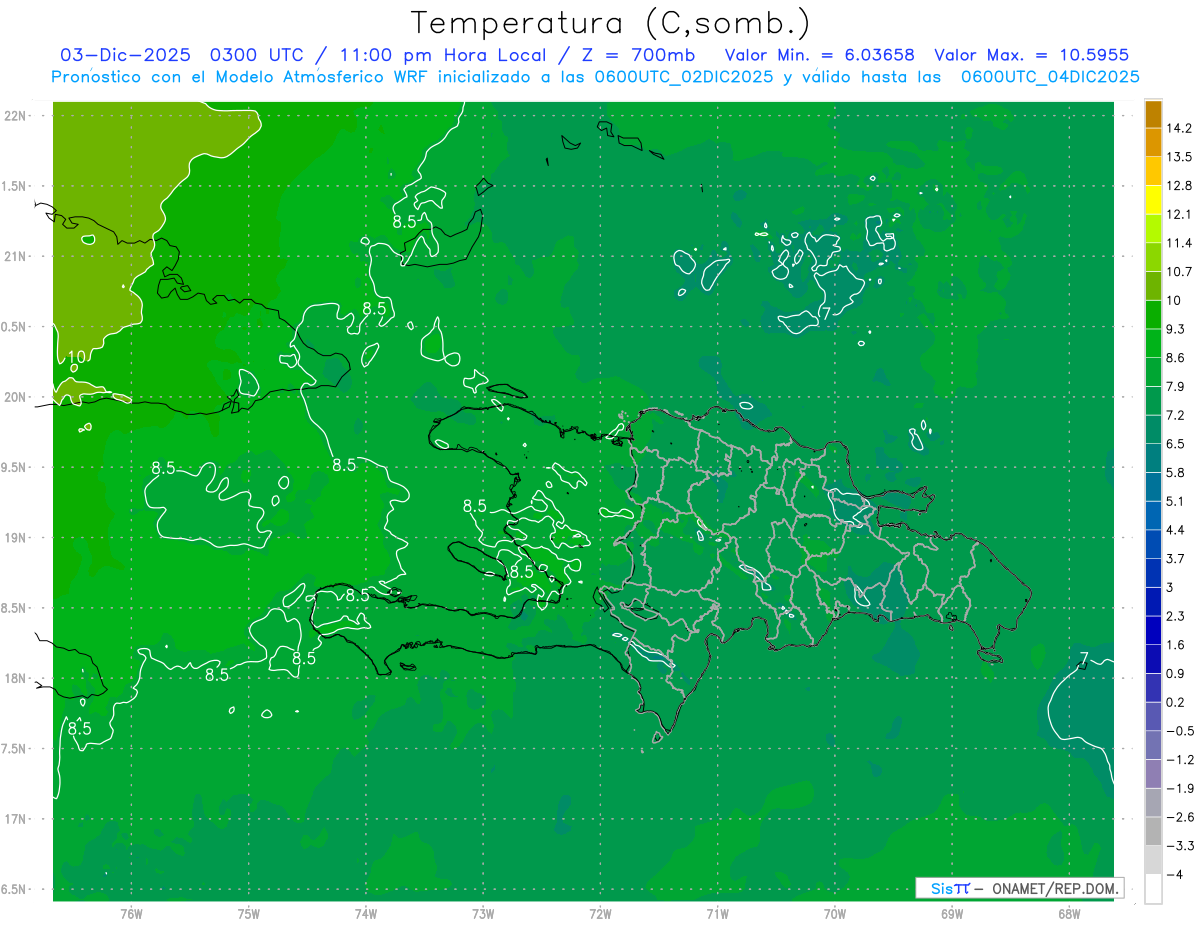Click legend value "-0.5"
This screenshot has height=927, width=1200.
click(1179, 732)
